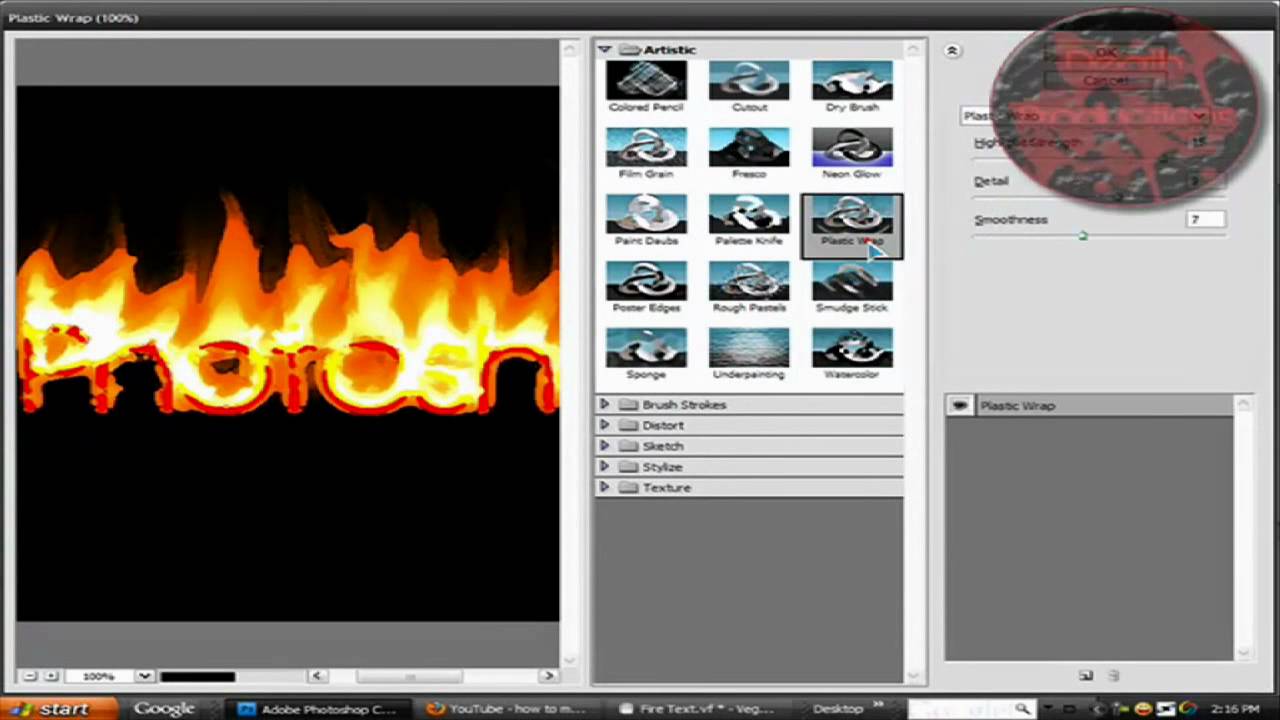Click preview horizontal scrollbar right arrow
Viewport: 1280px width, 720px height.
click(x=548, y=676)
